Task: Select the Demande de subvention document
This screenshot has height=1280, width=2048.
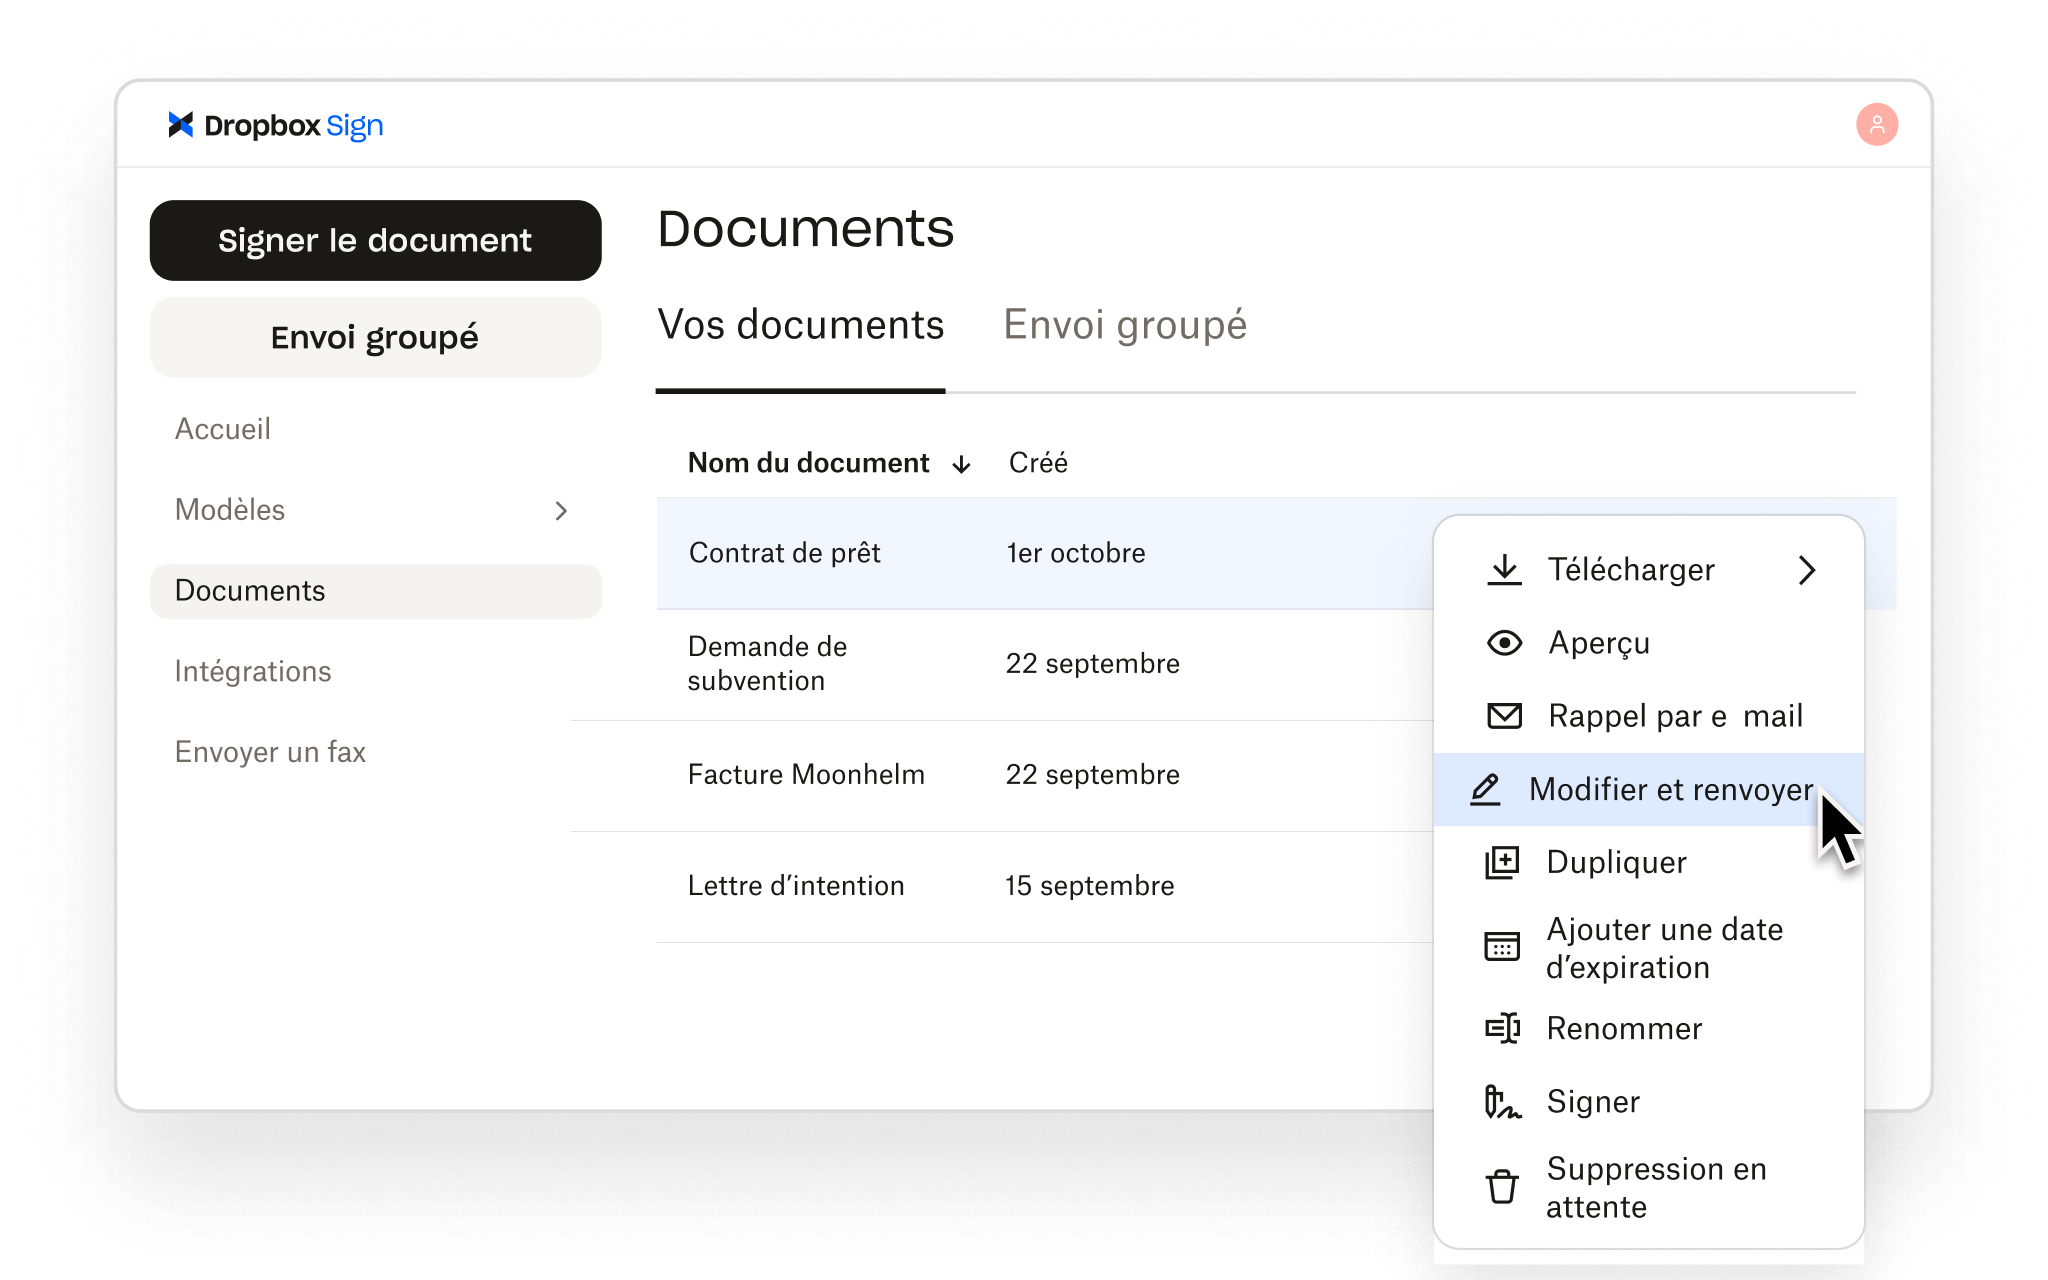Action: coord(767,664)
